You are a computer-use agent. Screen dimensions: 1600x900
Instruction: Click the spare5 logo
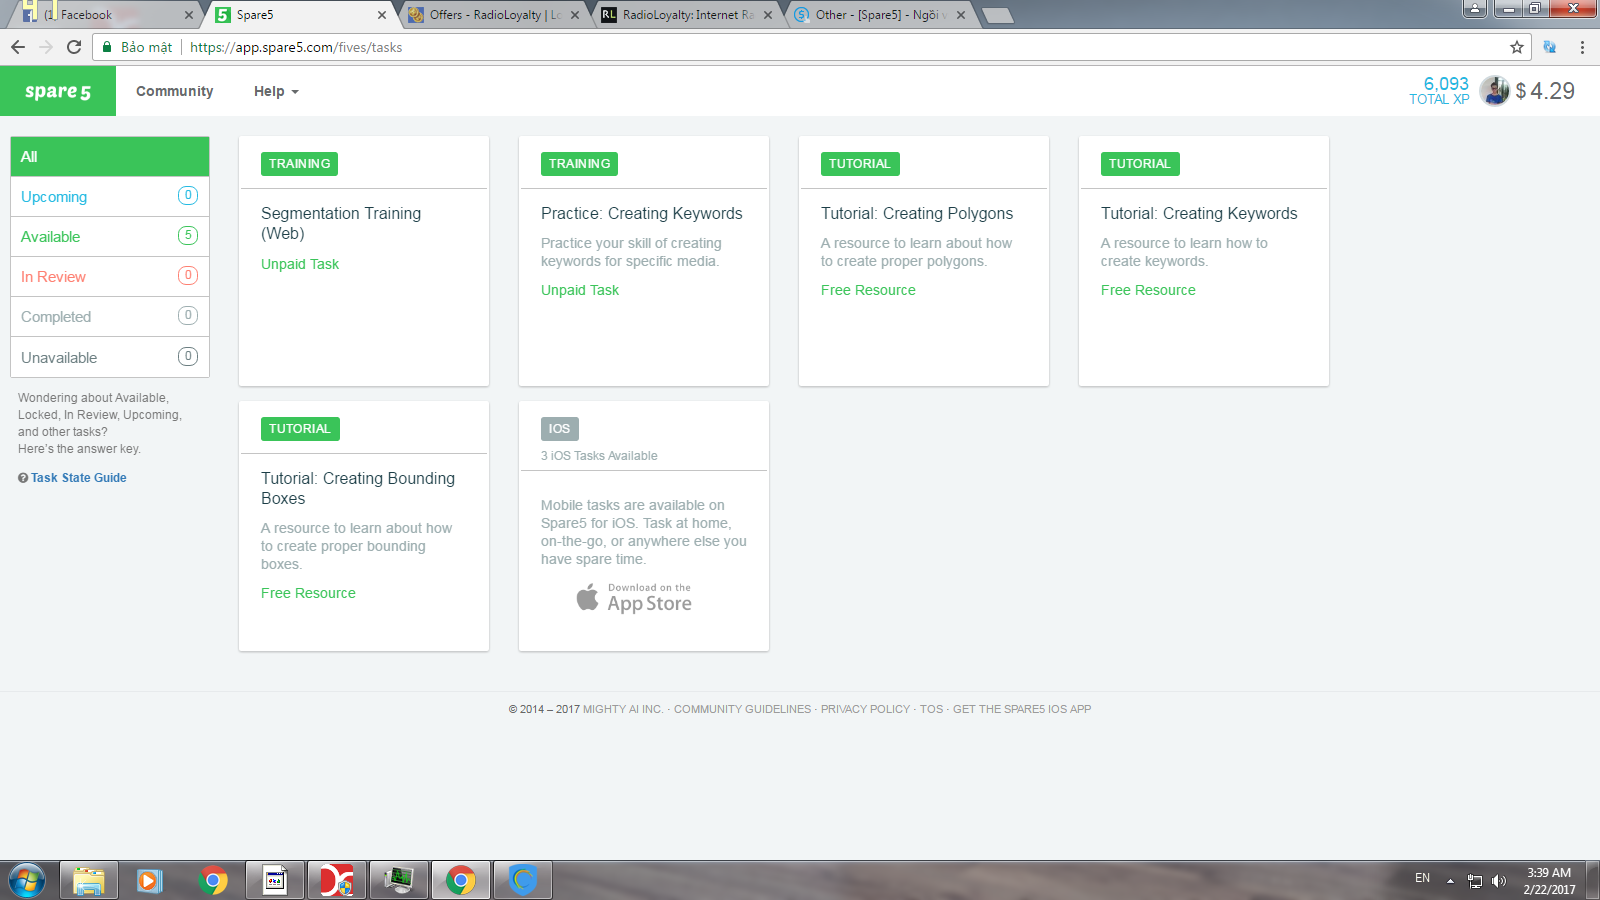(58, 91)
